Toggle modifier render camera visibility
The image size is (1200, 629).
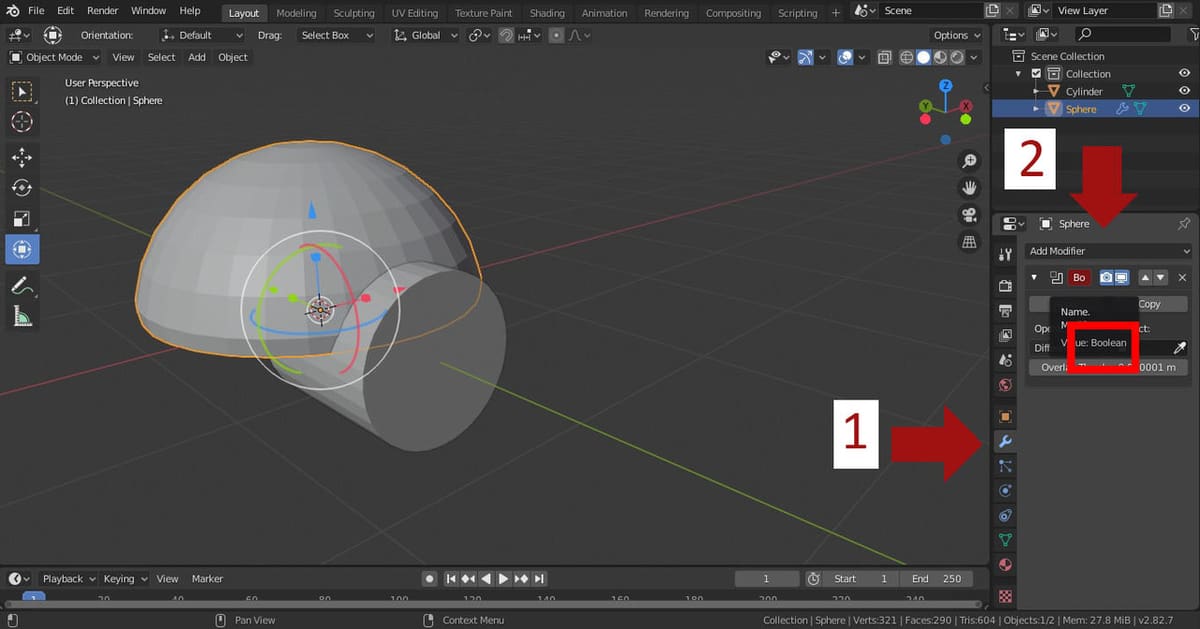[x=1107, y=278]
